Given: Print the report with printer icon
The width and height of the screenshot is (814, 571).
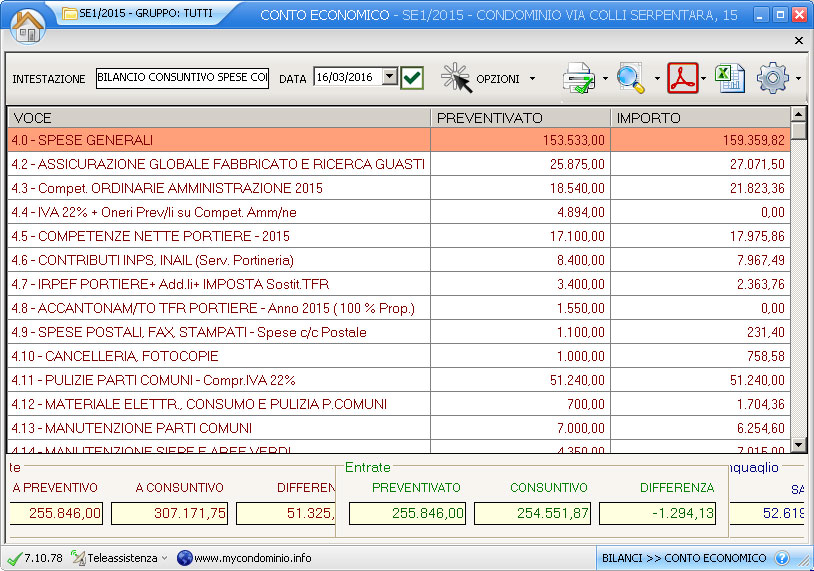Looking at the screenshot, I should [x=580, y=78].
